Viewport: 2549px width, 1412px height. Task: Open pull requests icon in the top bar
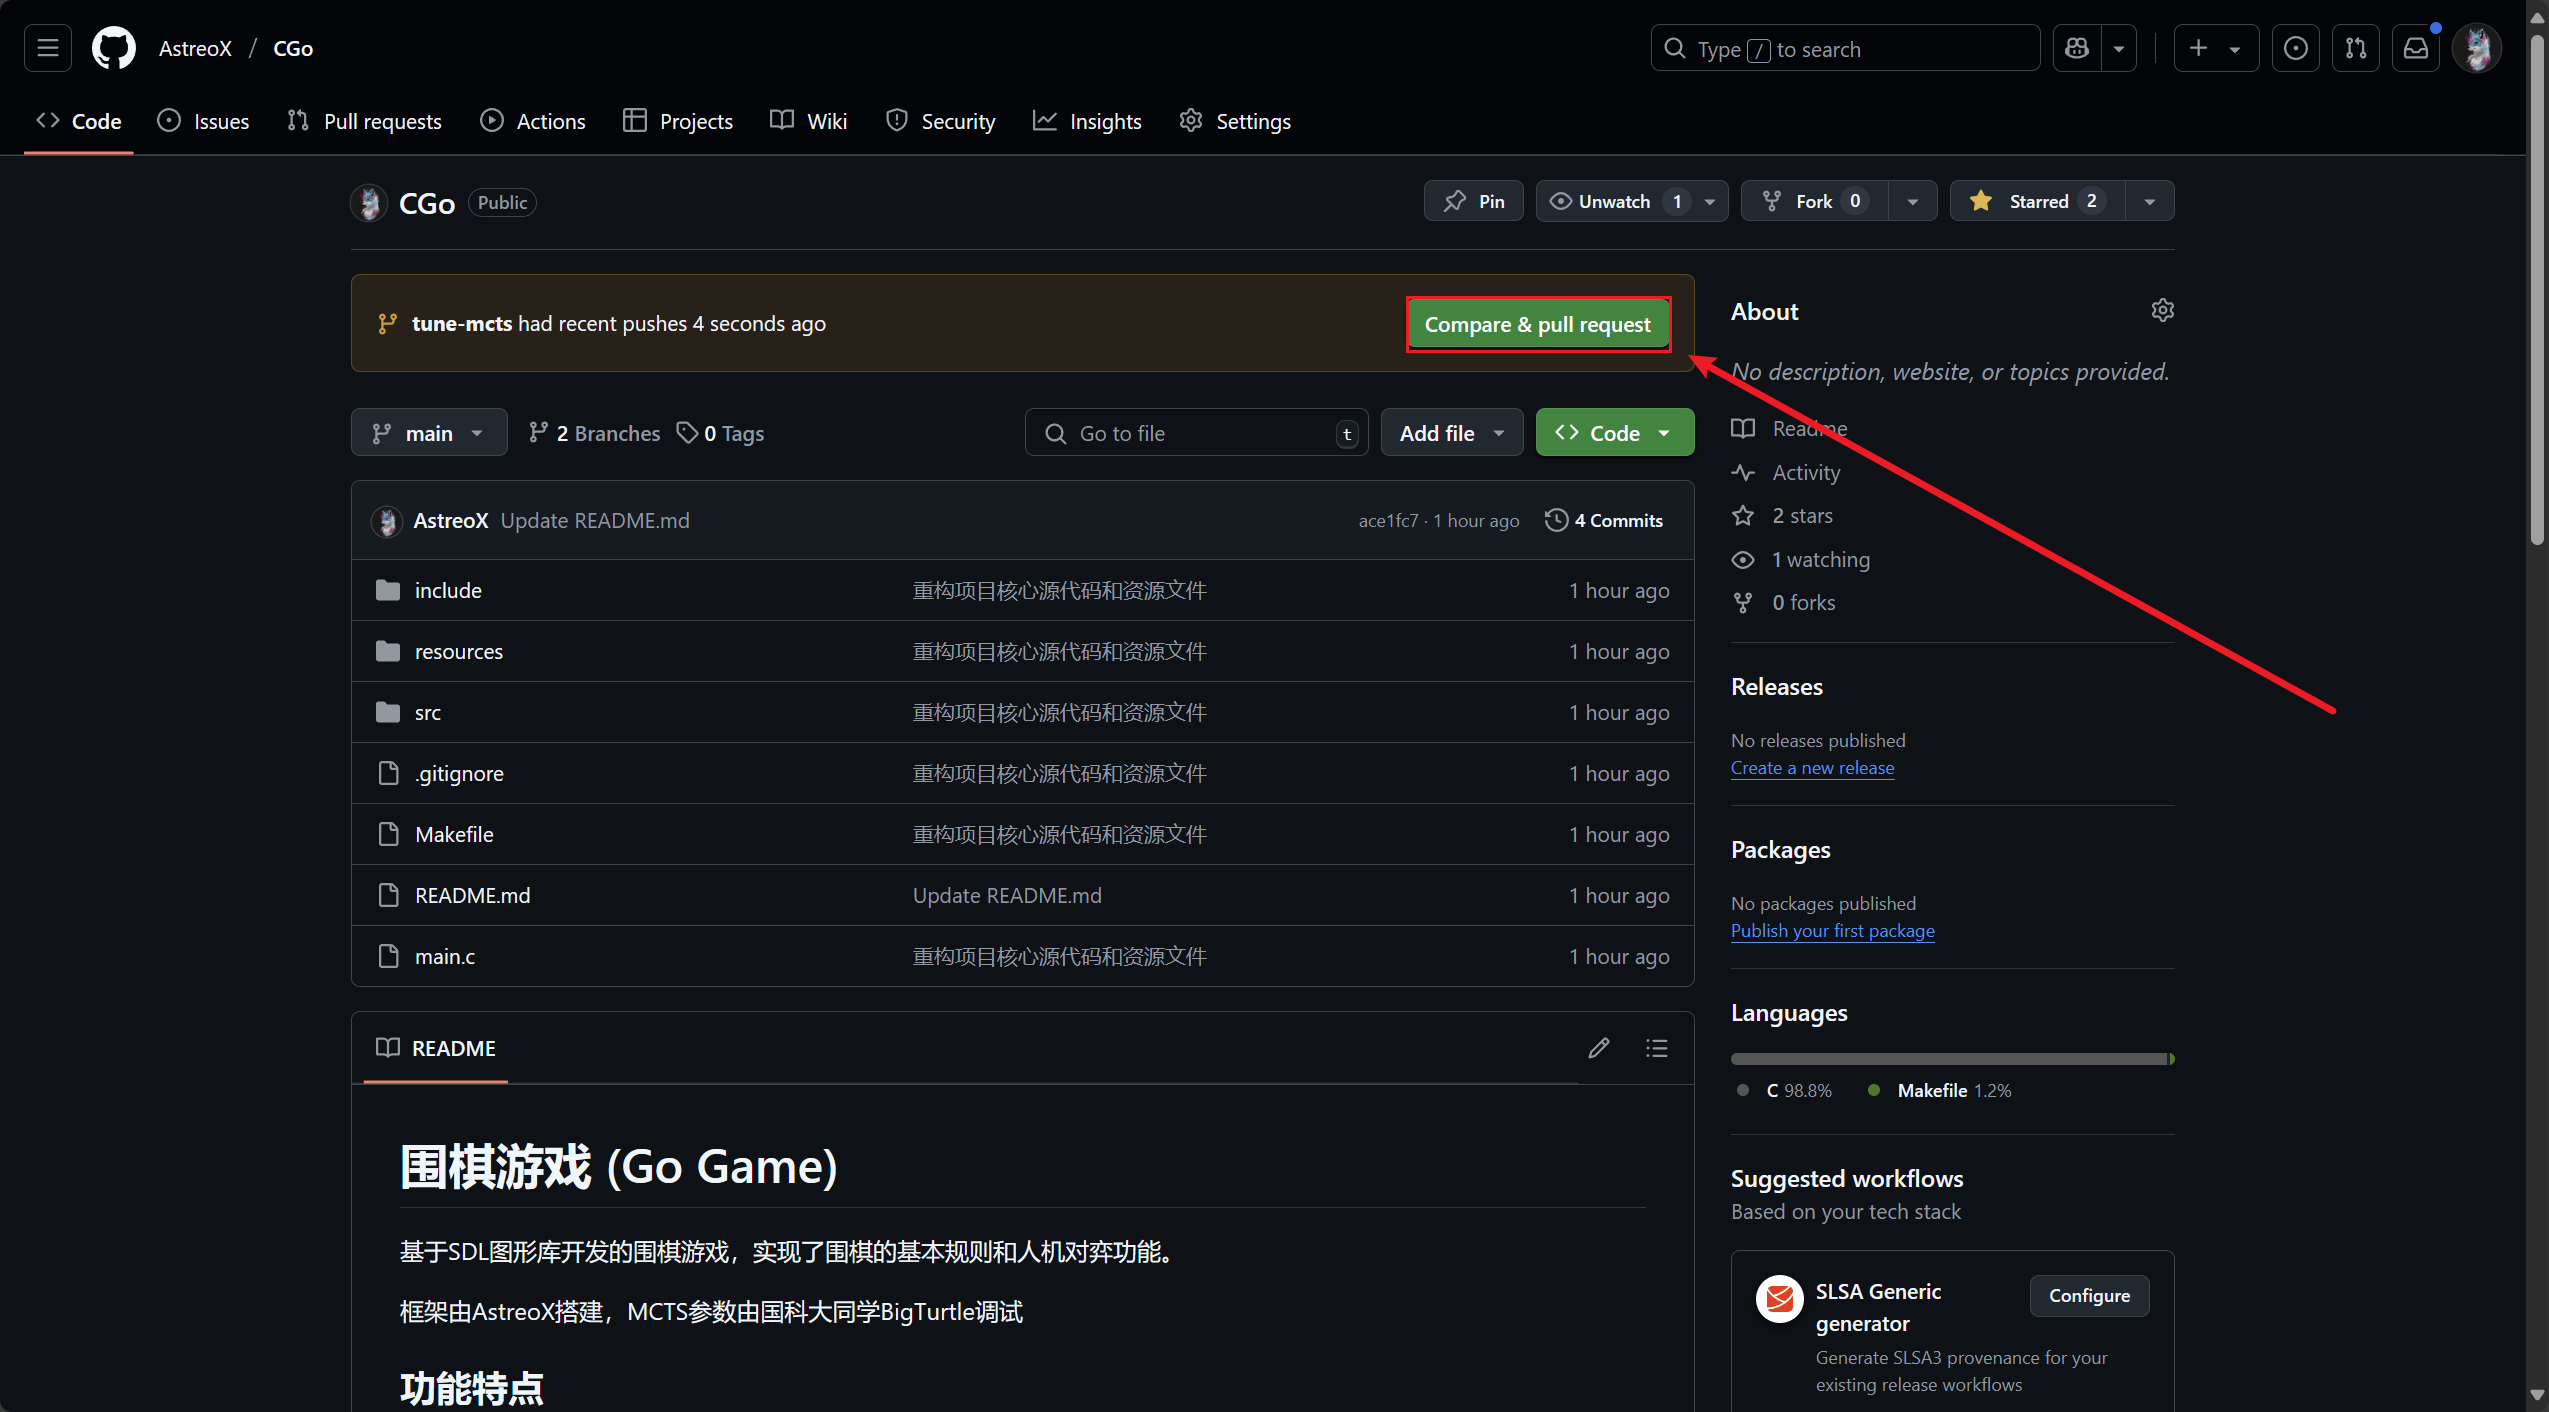tap(2356, 48)
